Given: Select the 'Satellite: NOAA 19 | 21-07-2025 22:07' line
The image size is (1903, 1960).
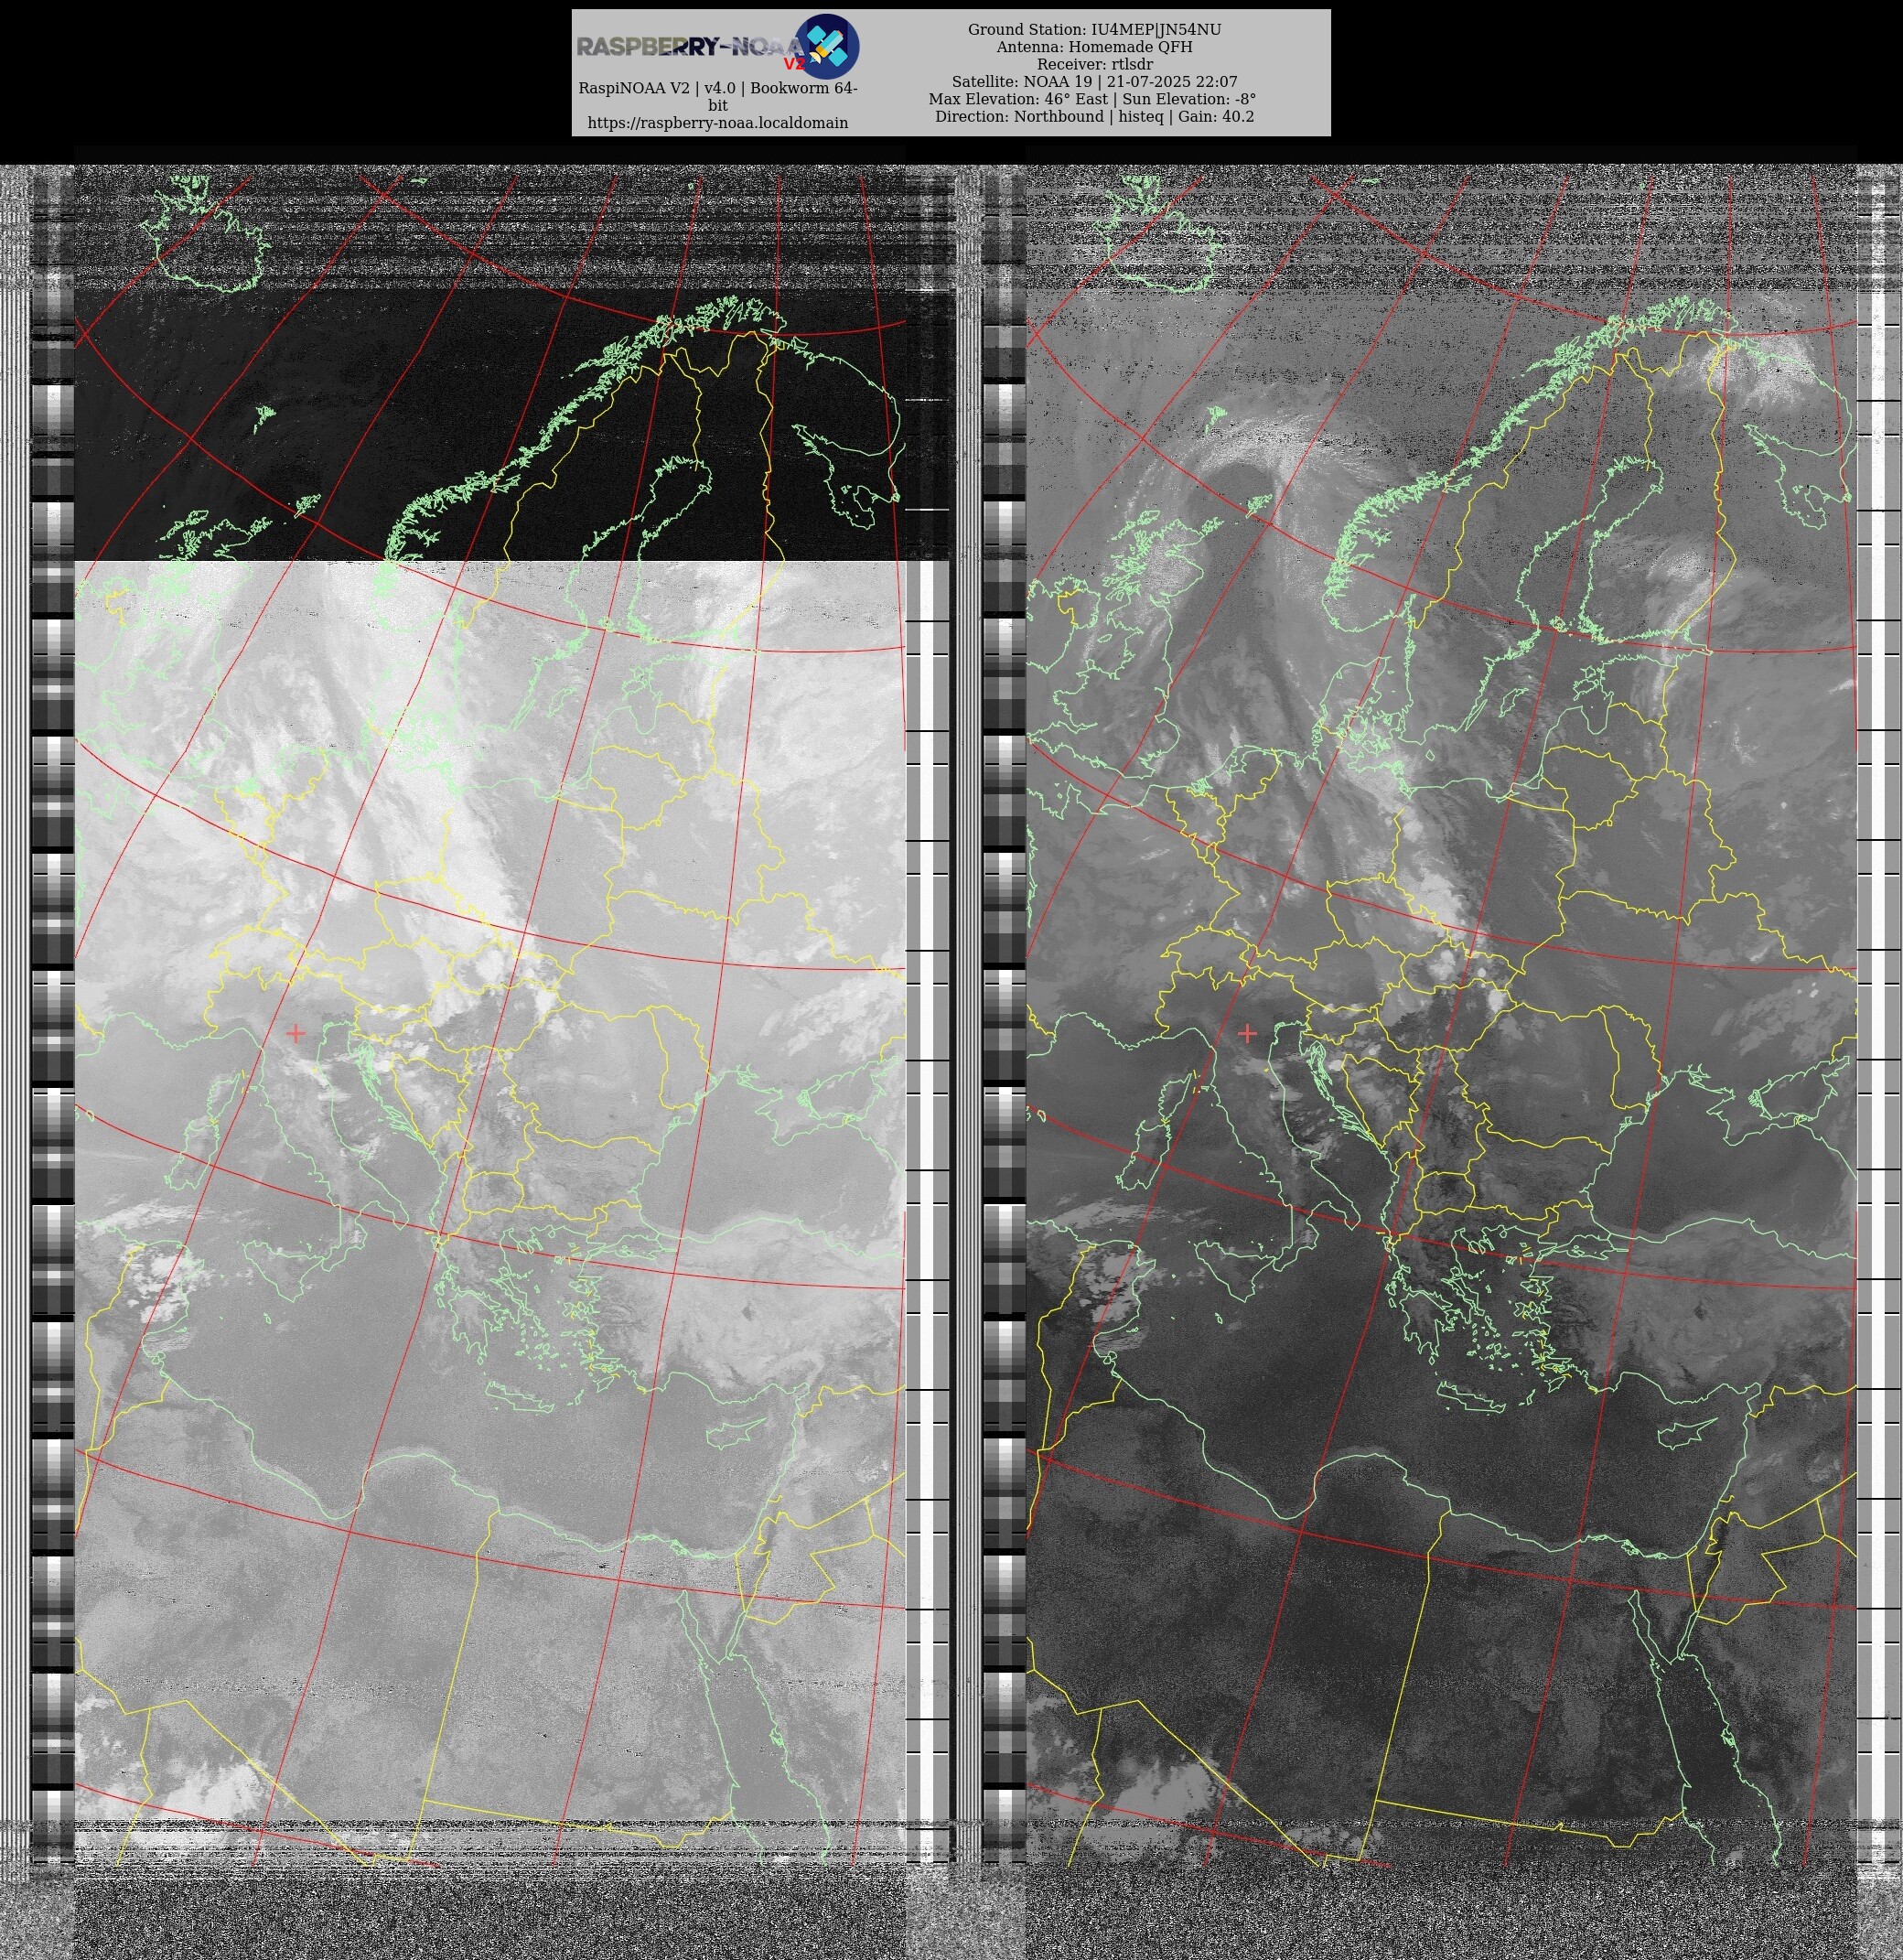Looking at the screenshot, I should [x=1093, y=82].
